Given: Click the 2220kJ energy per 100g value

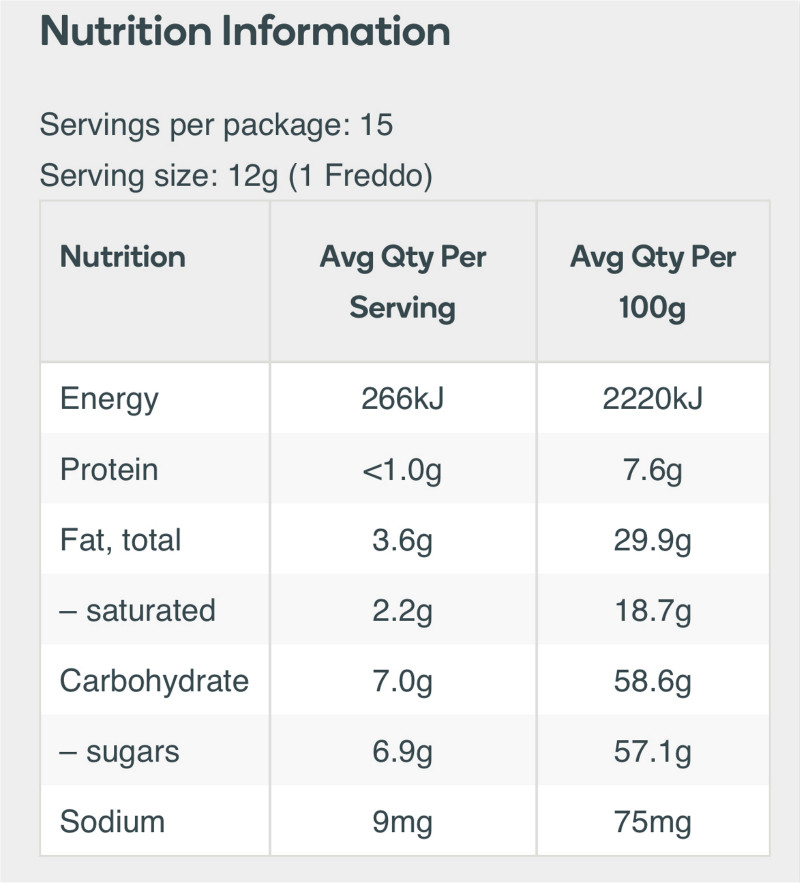Looking at the screenshot, I should tap(652, 399).
